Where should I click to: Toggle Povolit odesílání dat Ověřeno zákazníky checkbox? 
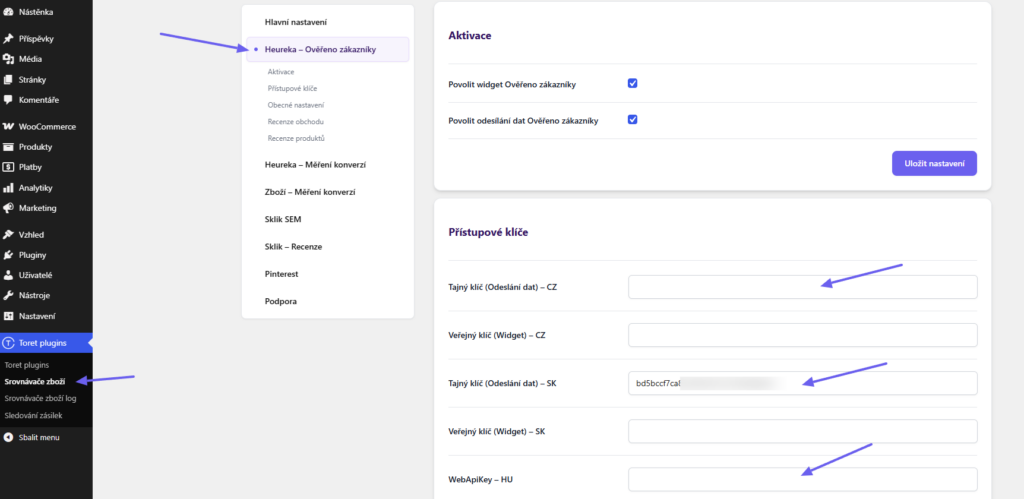click(x=632, y=120)
